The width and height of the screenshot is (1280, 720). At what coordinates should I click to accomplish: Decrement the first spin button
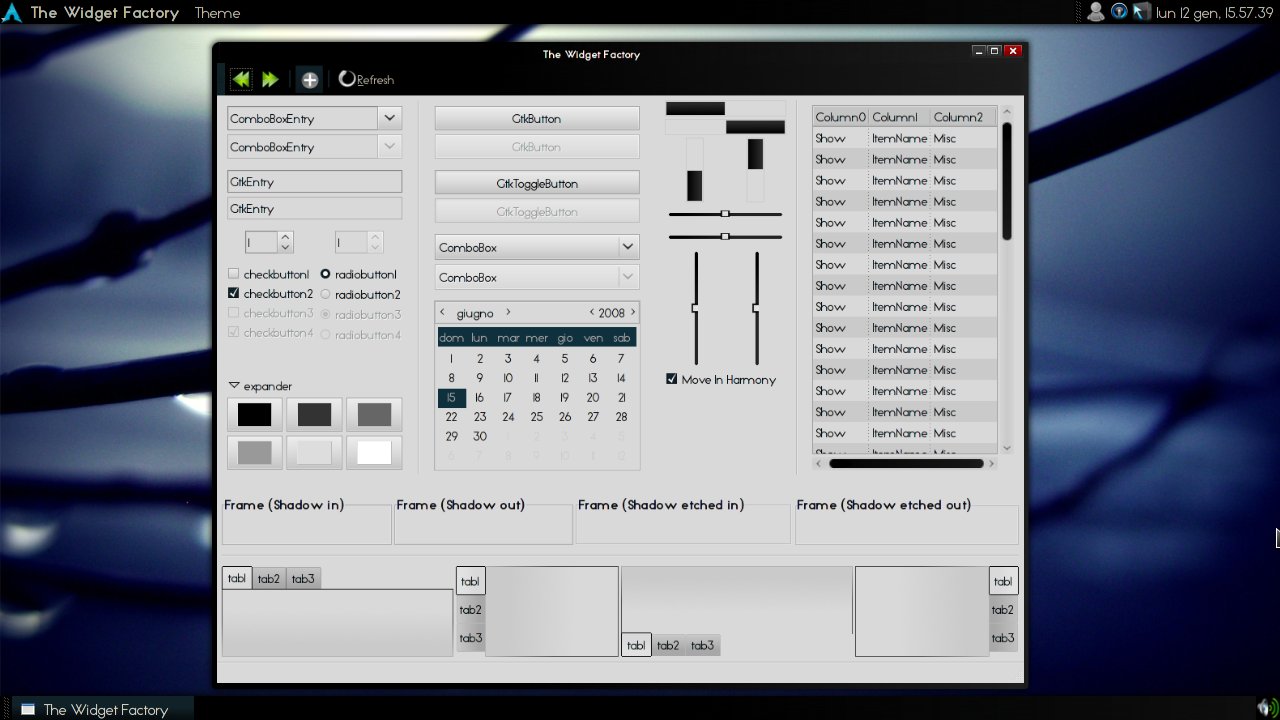tap(285, 247)
